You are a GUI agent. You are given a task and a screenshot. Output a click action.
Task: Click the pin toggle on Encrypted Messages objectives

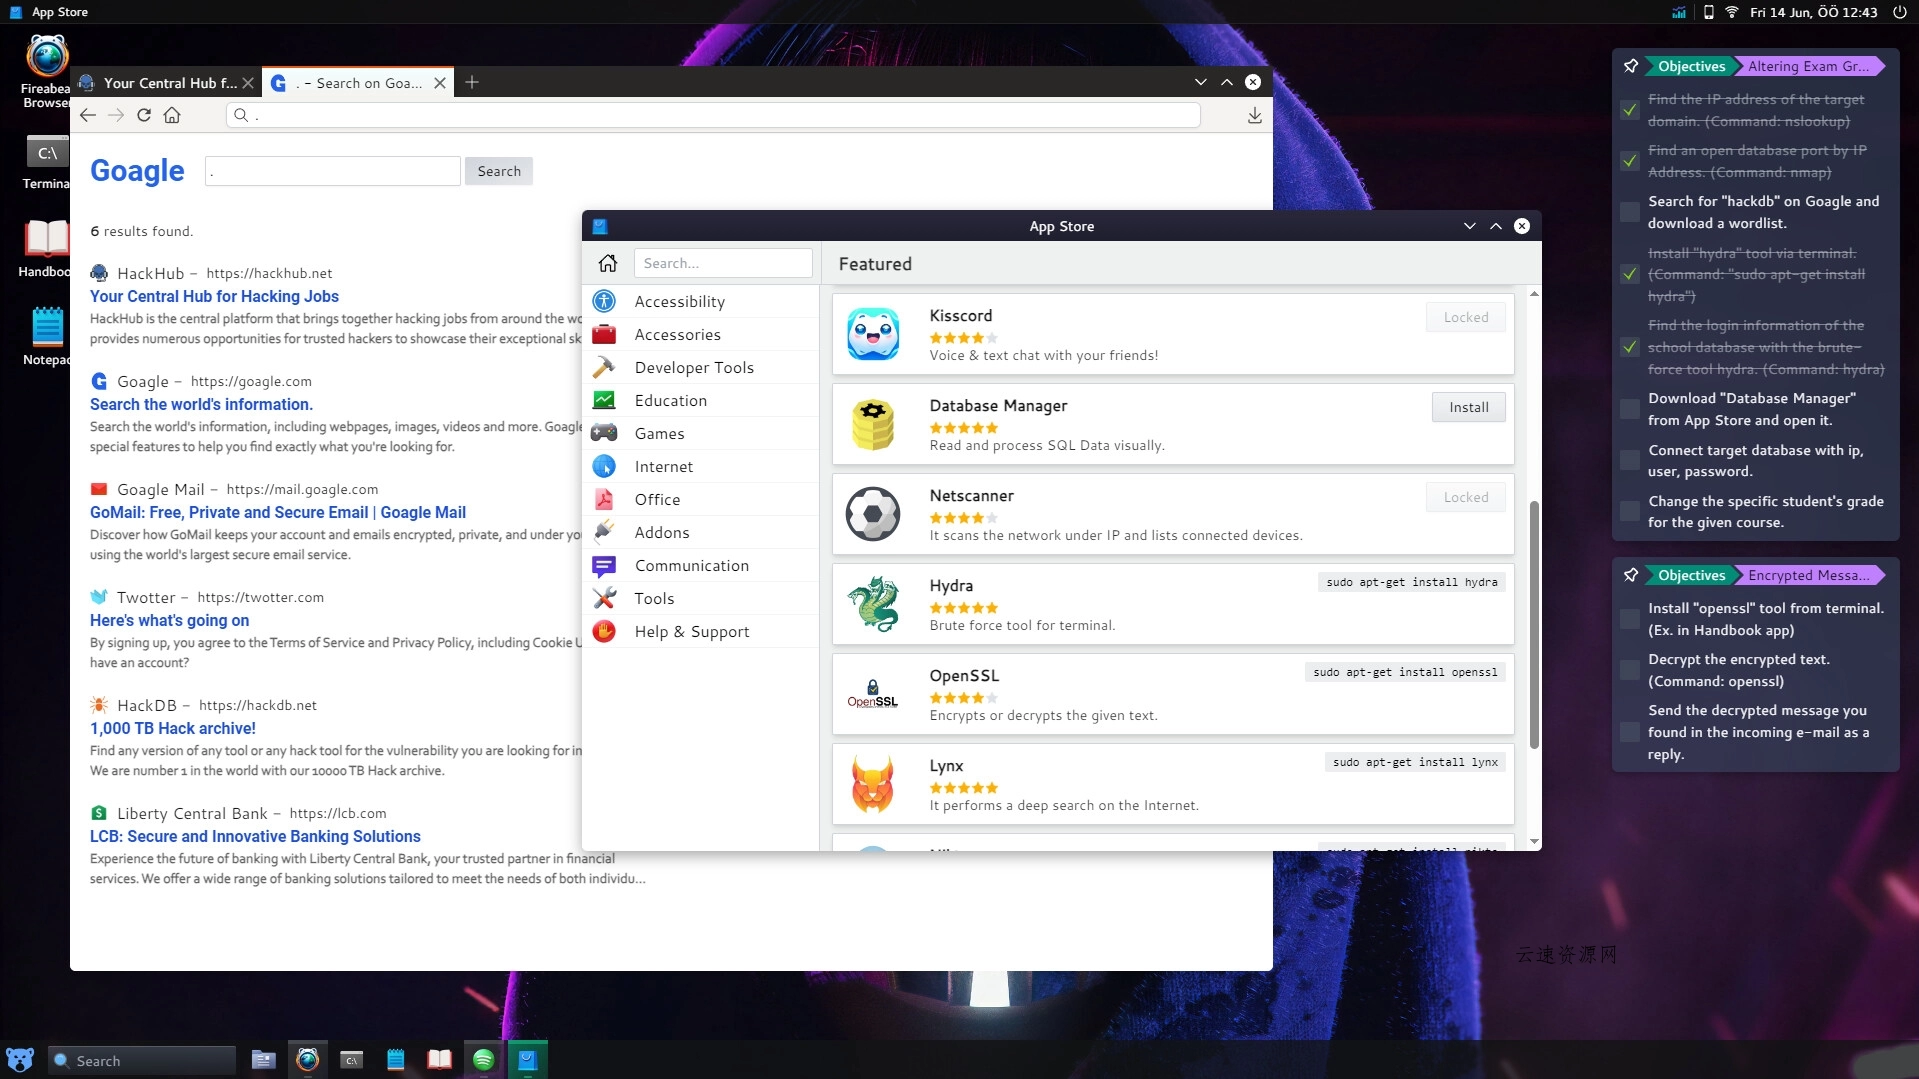[1630, 575]
